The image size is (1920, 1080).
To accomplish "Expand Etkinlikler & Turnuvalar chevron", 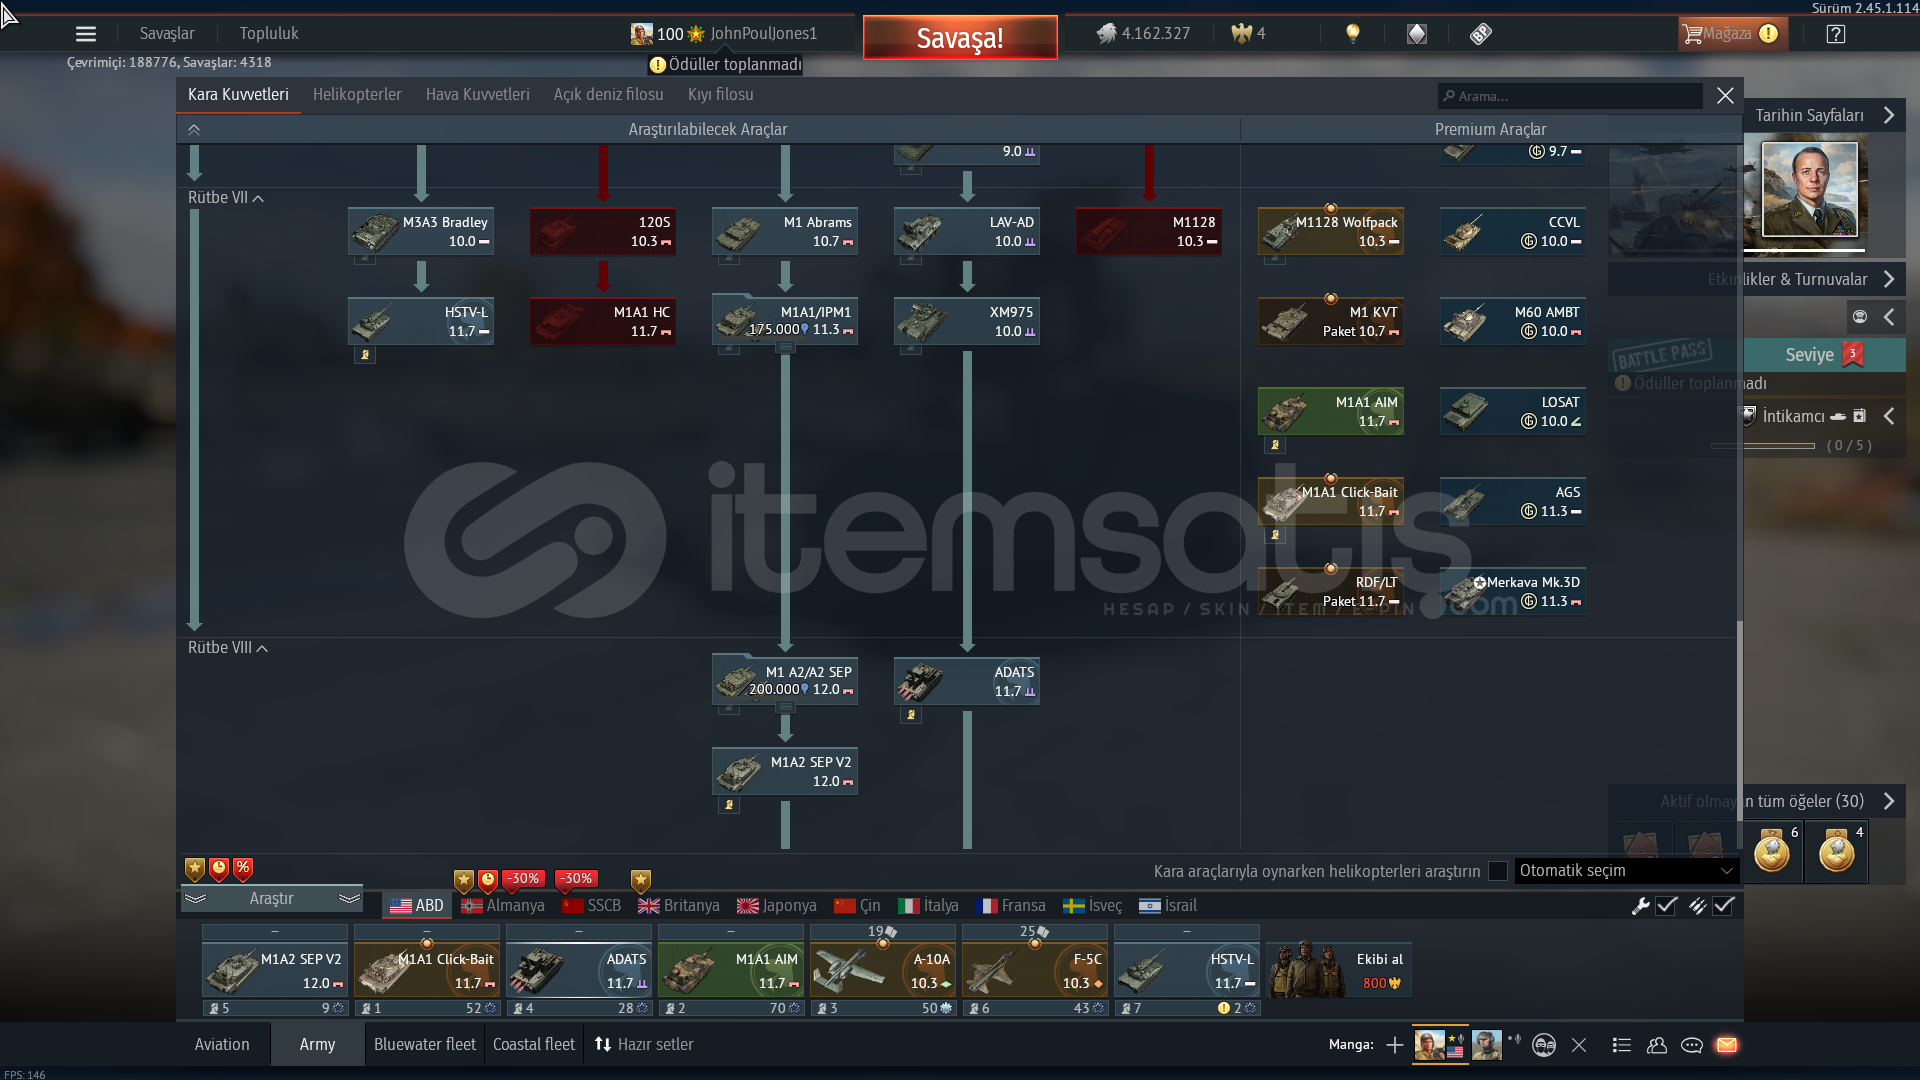I will tap(1889, 280).
